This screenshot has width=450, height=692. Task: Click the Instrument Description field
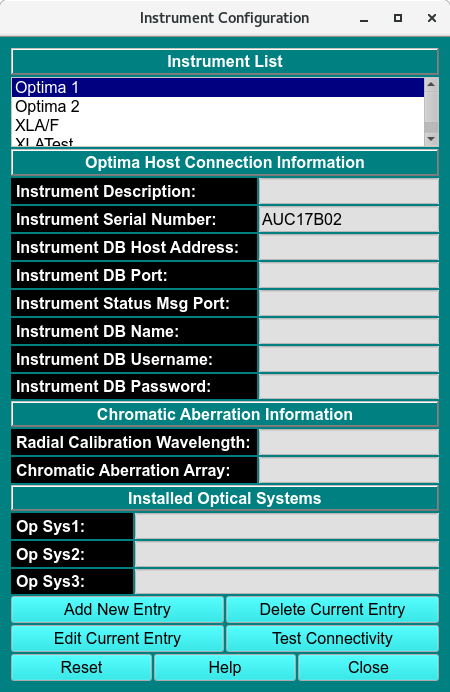(349, 192)
